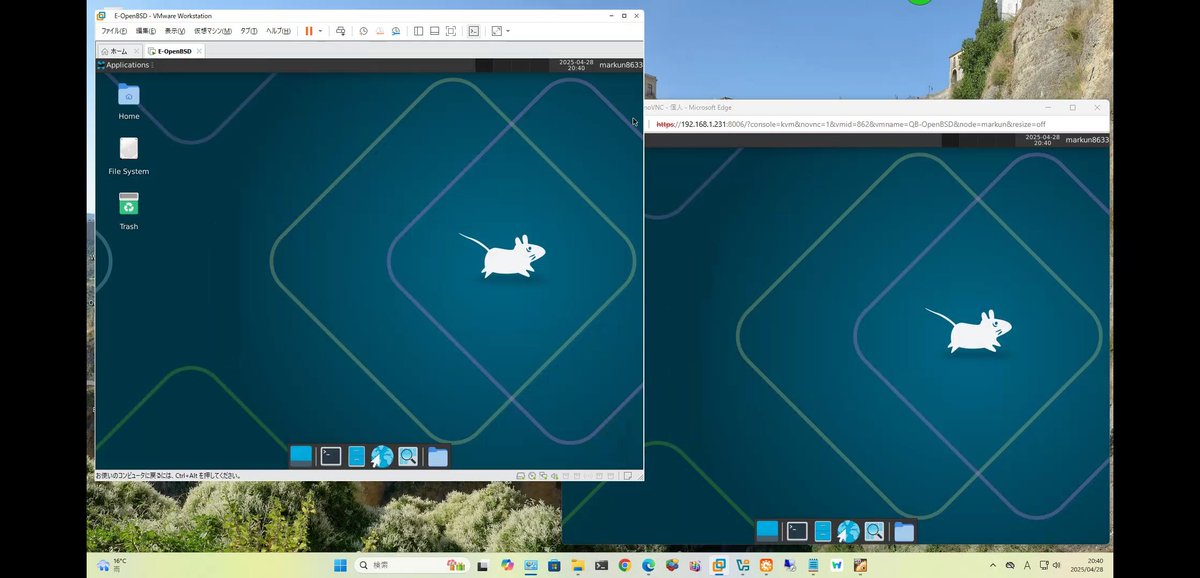Enter full screen mode icon in VMware
The height and width of the screenshot is (578, 1200).
click(x=451, y=31)
